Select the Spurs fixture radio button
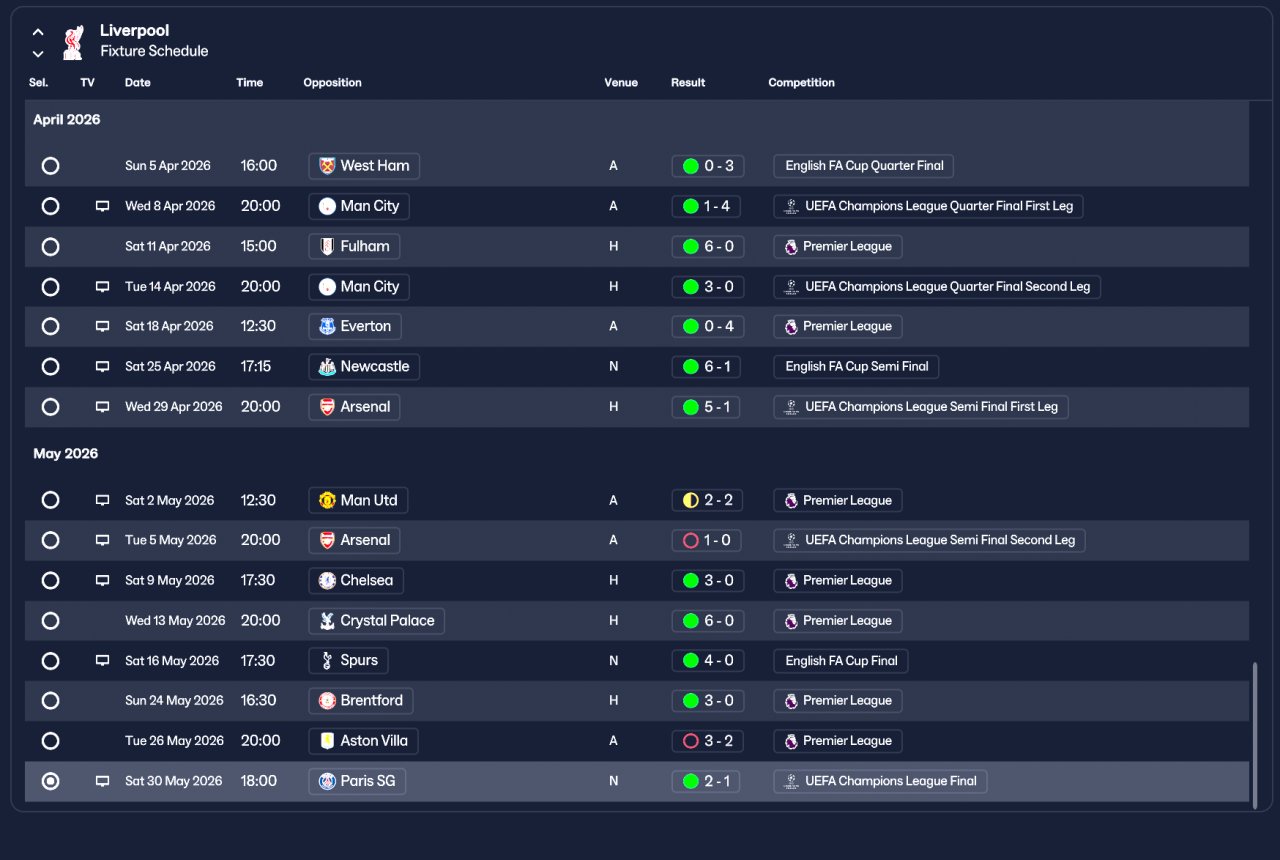Image resolution: width=1280 pixels, height=860 pixels. click(50, 661)
